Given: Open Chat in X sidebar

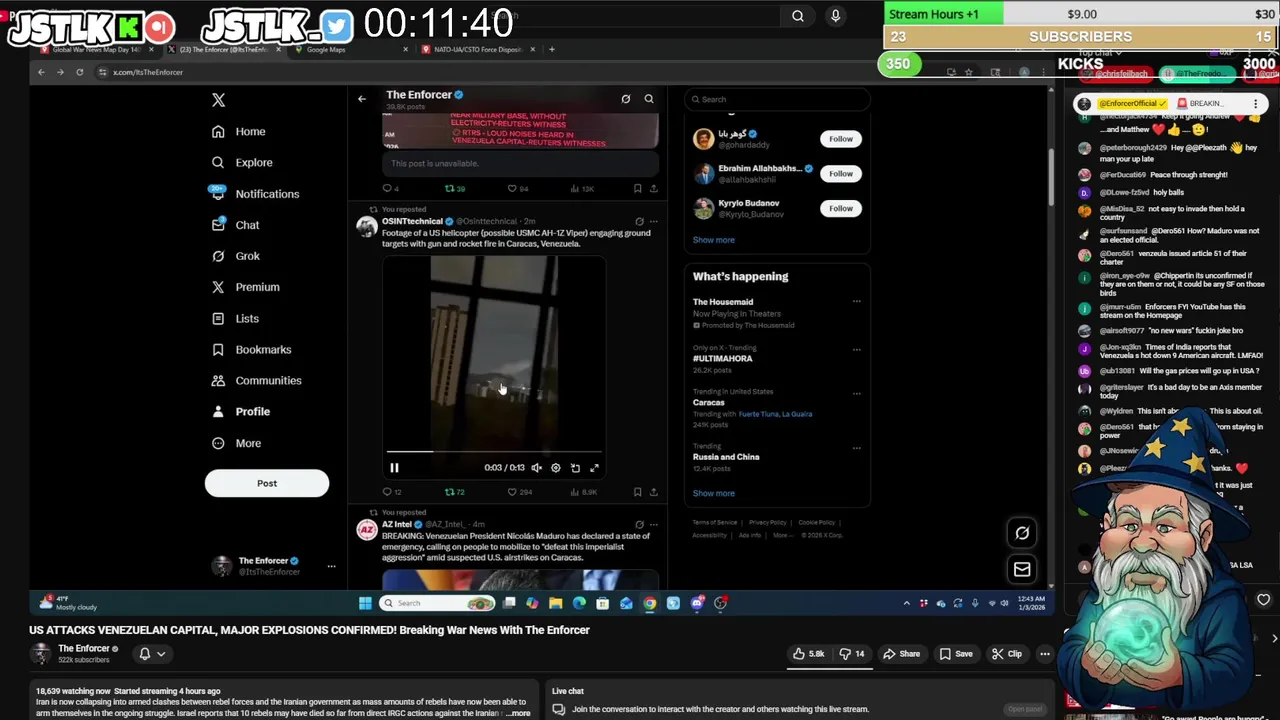Looking at the screenshot, I should 236,225.
